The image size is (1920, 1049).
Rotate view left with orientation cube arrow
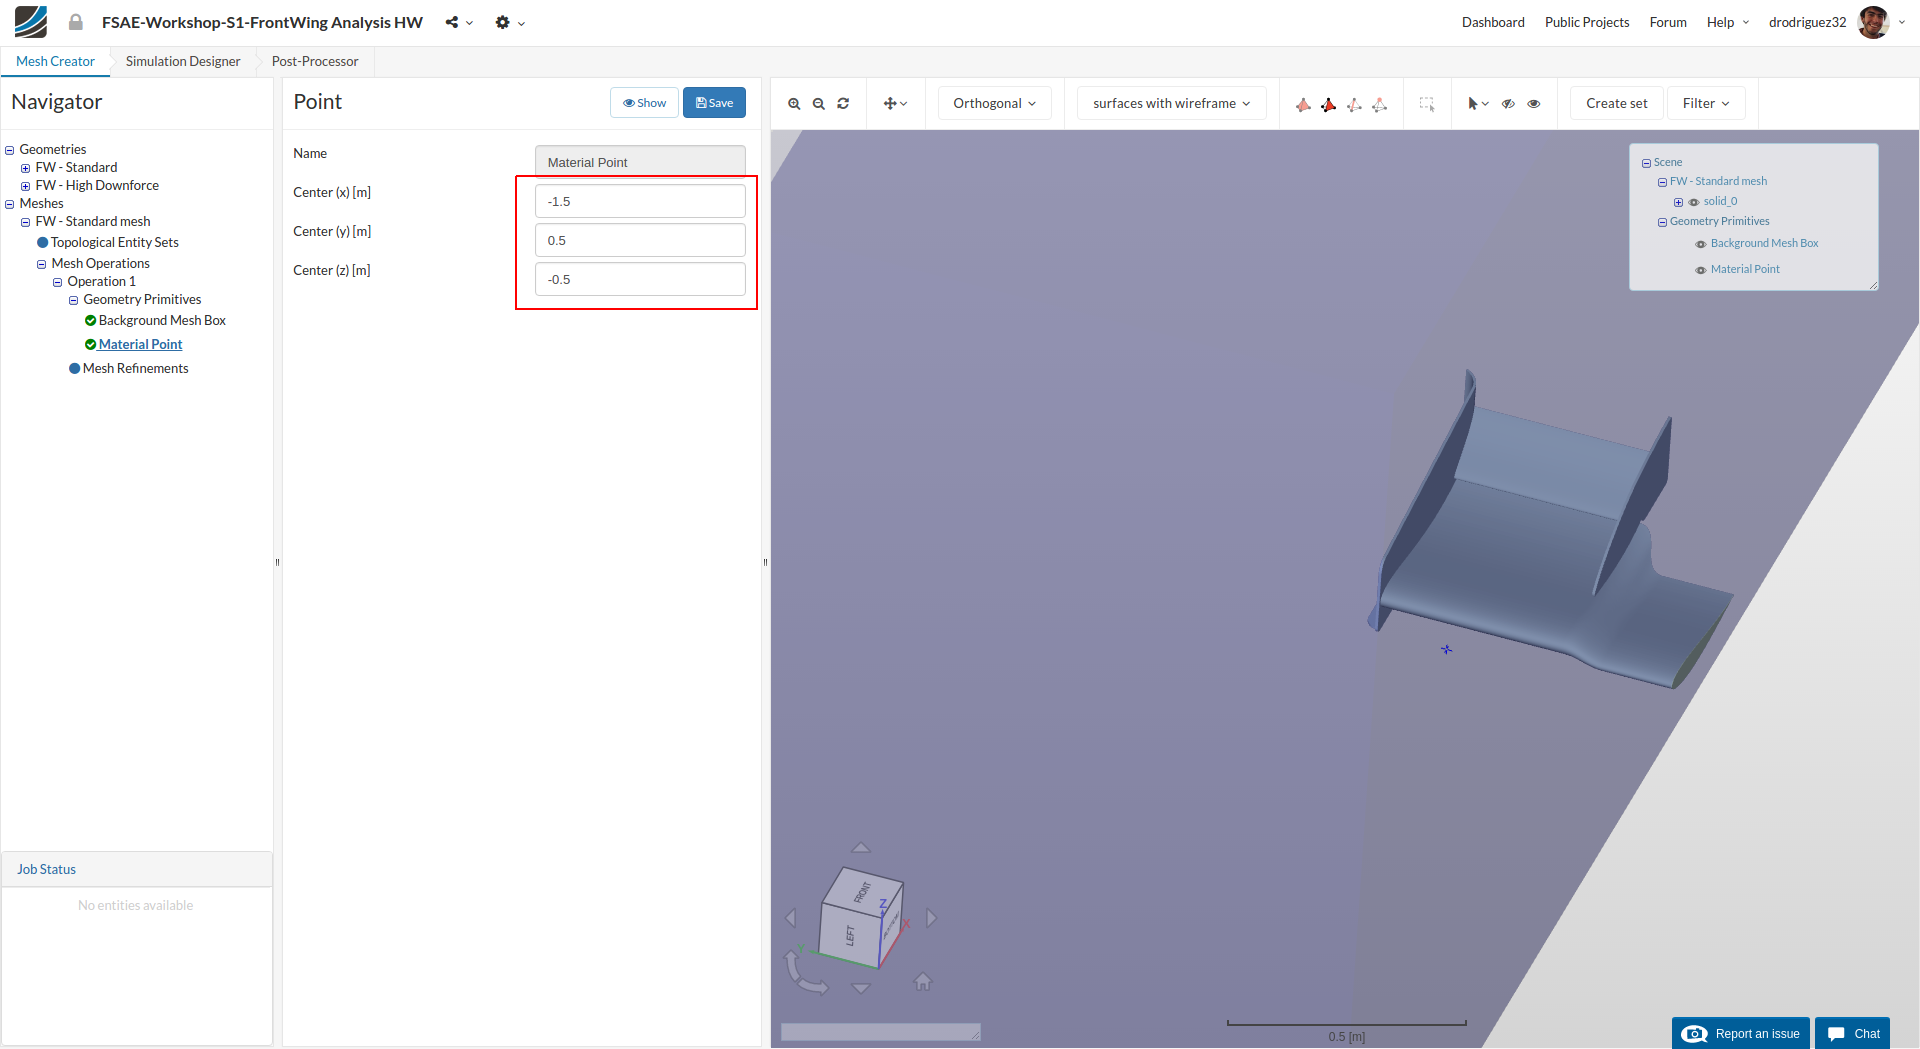[x=791, y=917]
